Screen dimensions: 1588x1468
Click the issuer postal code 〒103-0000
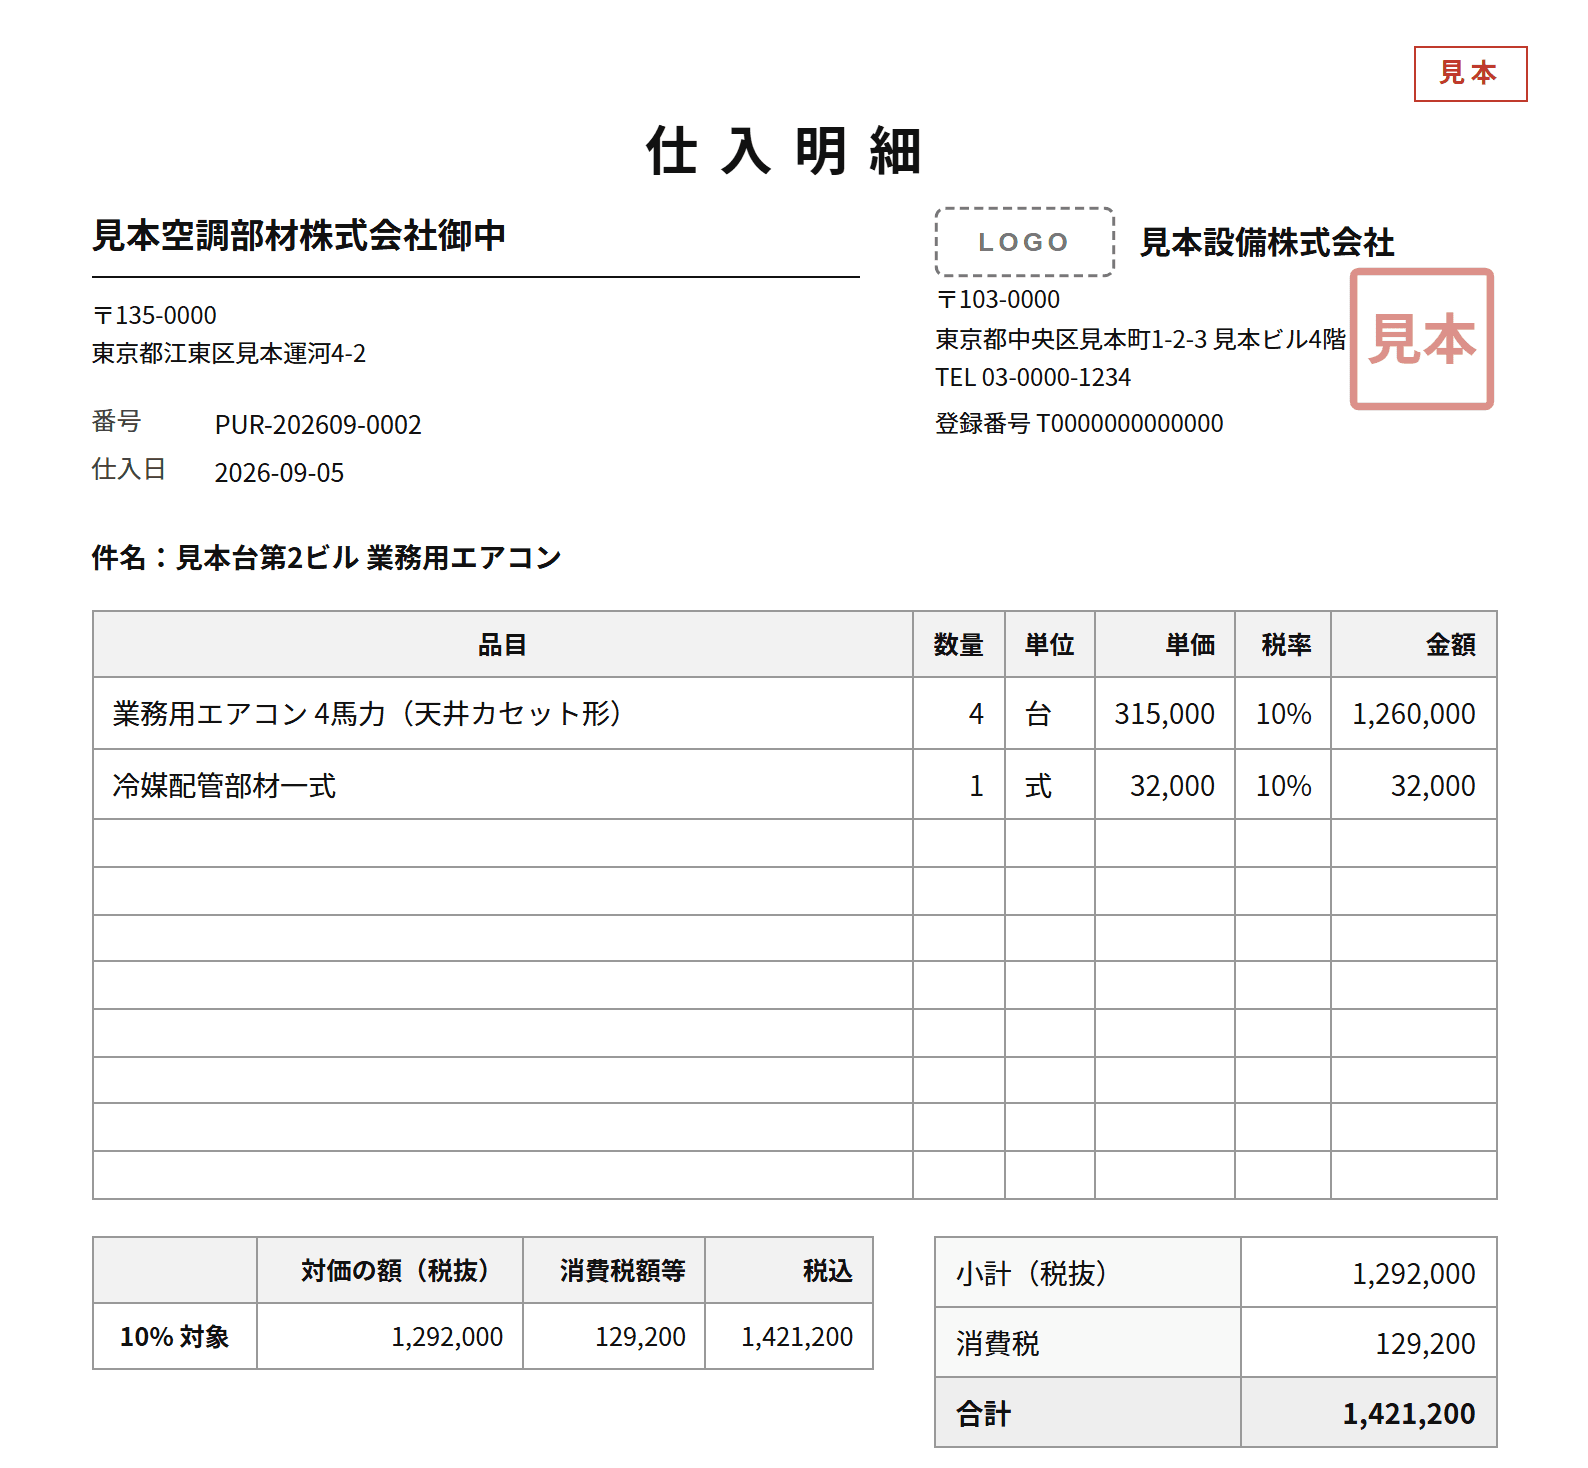[x=998, y=299]
